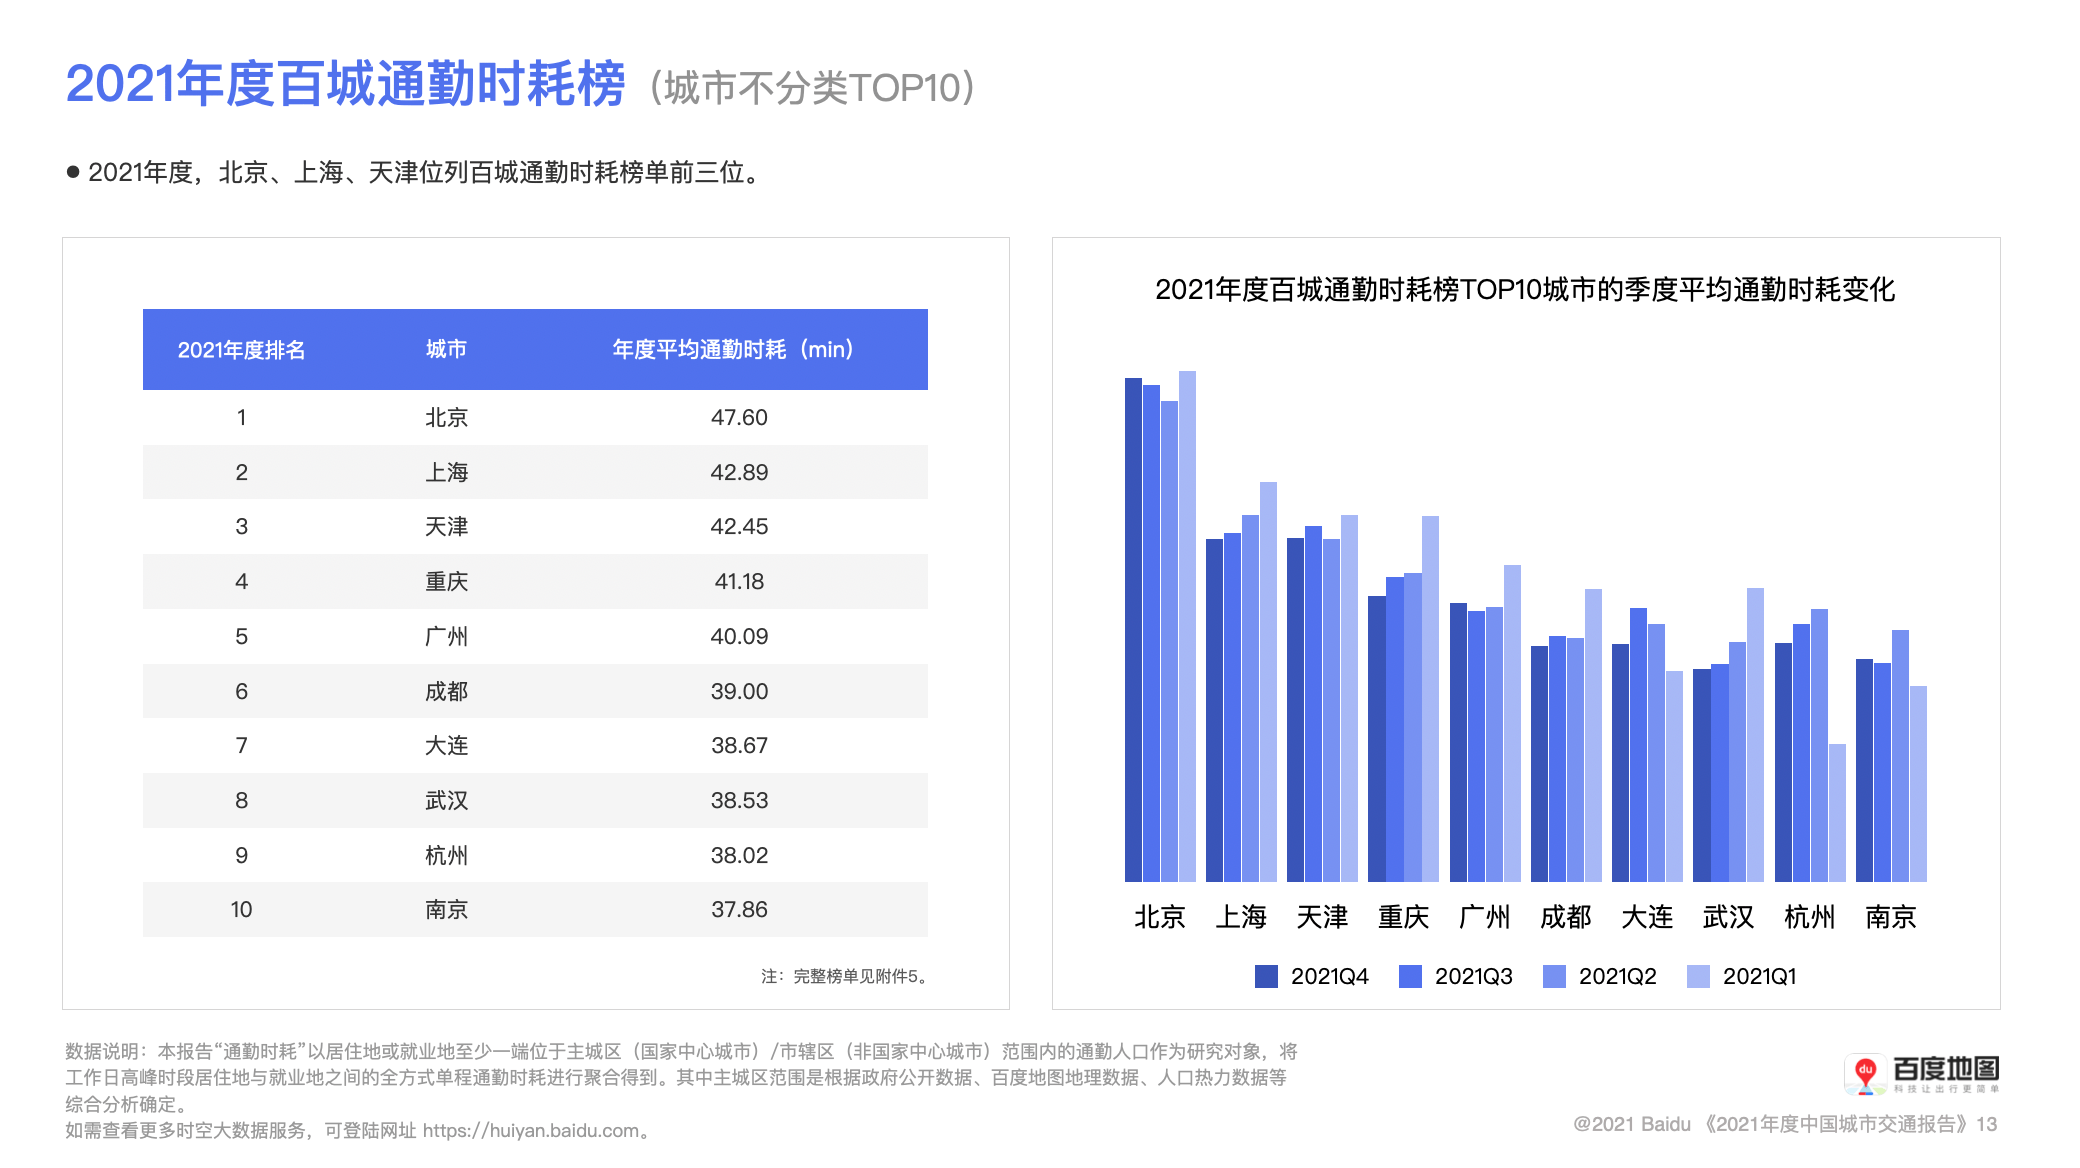Click the 2021Q2 legend color swatch
2080x1168 pixels.
tap(1554, 976)
